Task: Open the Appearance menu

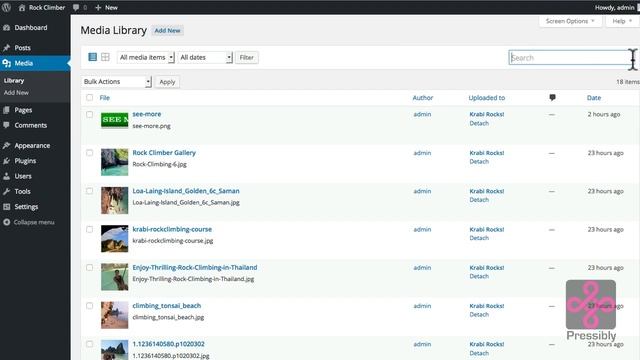Action: [32, 146]
